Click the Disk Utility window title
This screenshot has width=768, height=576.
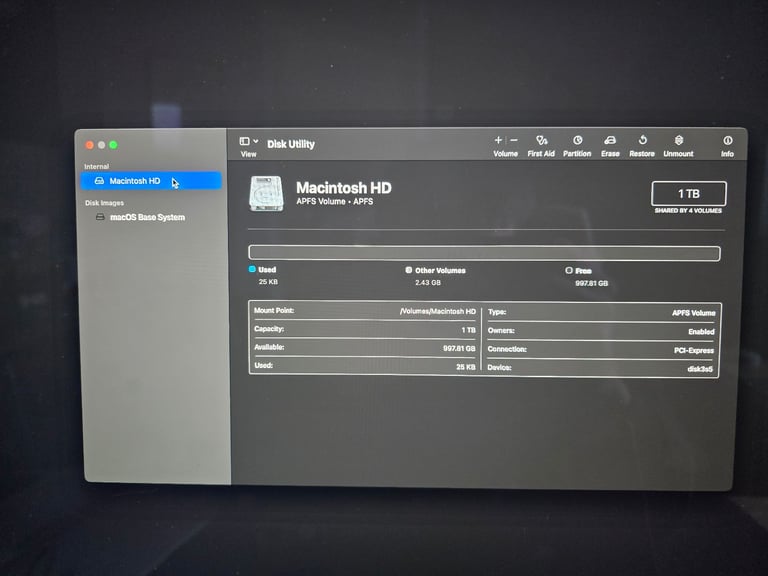(x=290, y=144)
